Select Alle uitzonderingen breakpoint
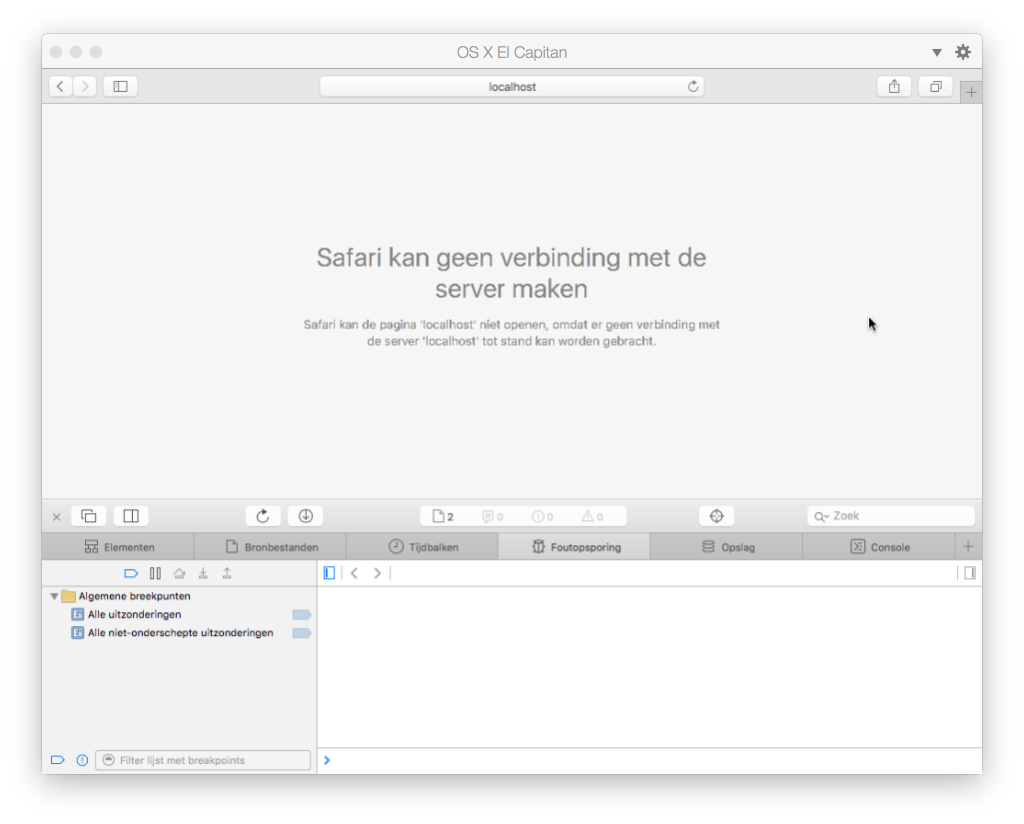This screenshot has width=1024, height=824. [180, 614]
